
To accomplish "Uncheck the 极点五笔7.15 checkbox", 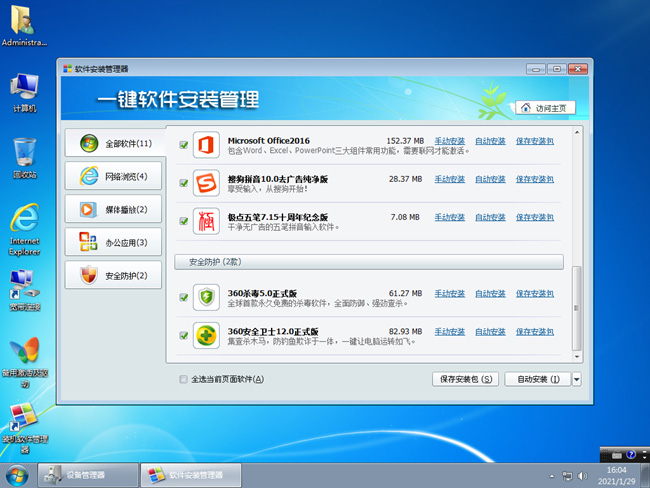I will (x=184, y=221).
